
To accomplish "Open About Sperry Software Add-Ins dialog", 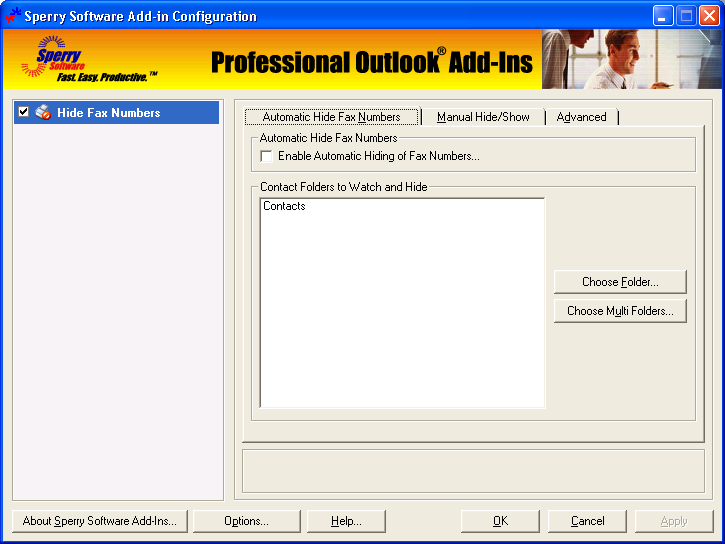I will pos(100,521).
